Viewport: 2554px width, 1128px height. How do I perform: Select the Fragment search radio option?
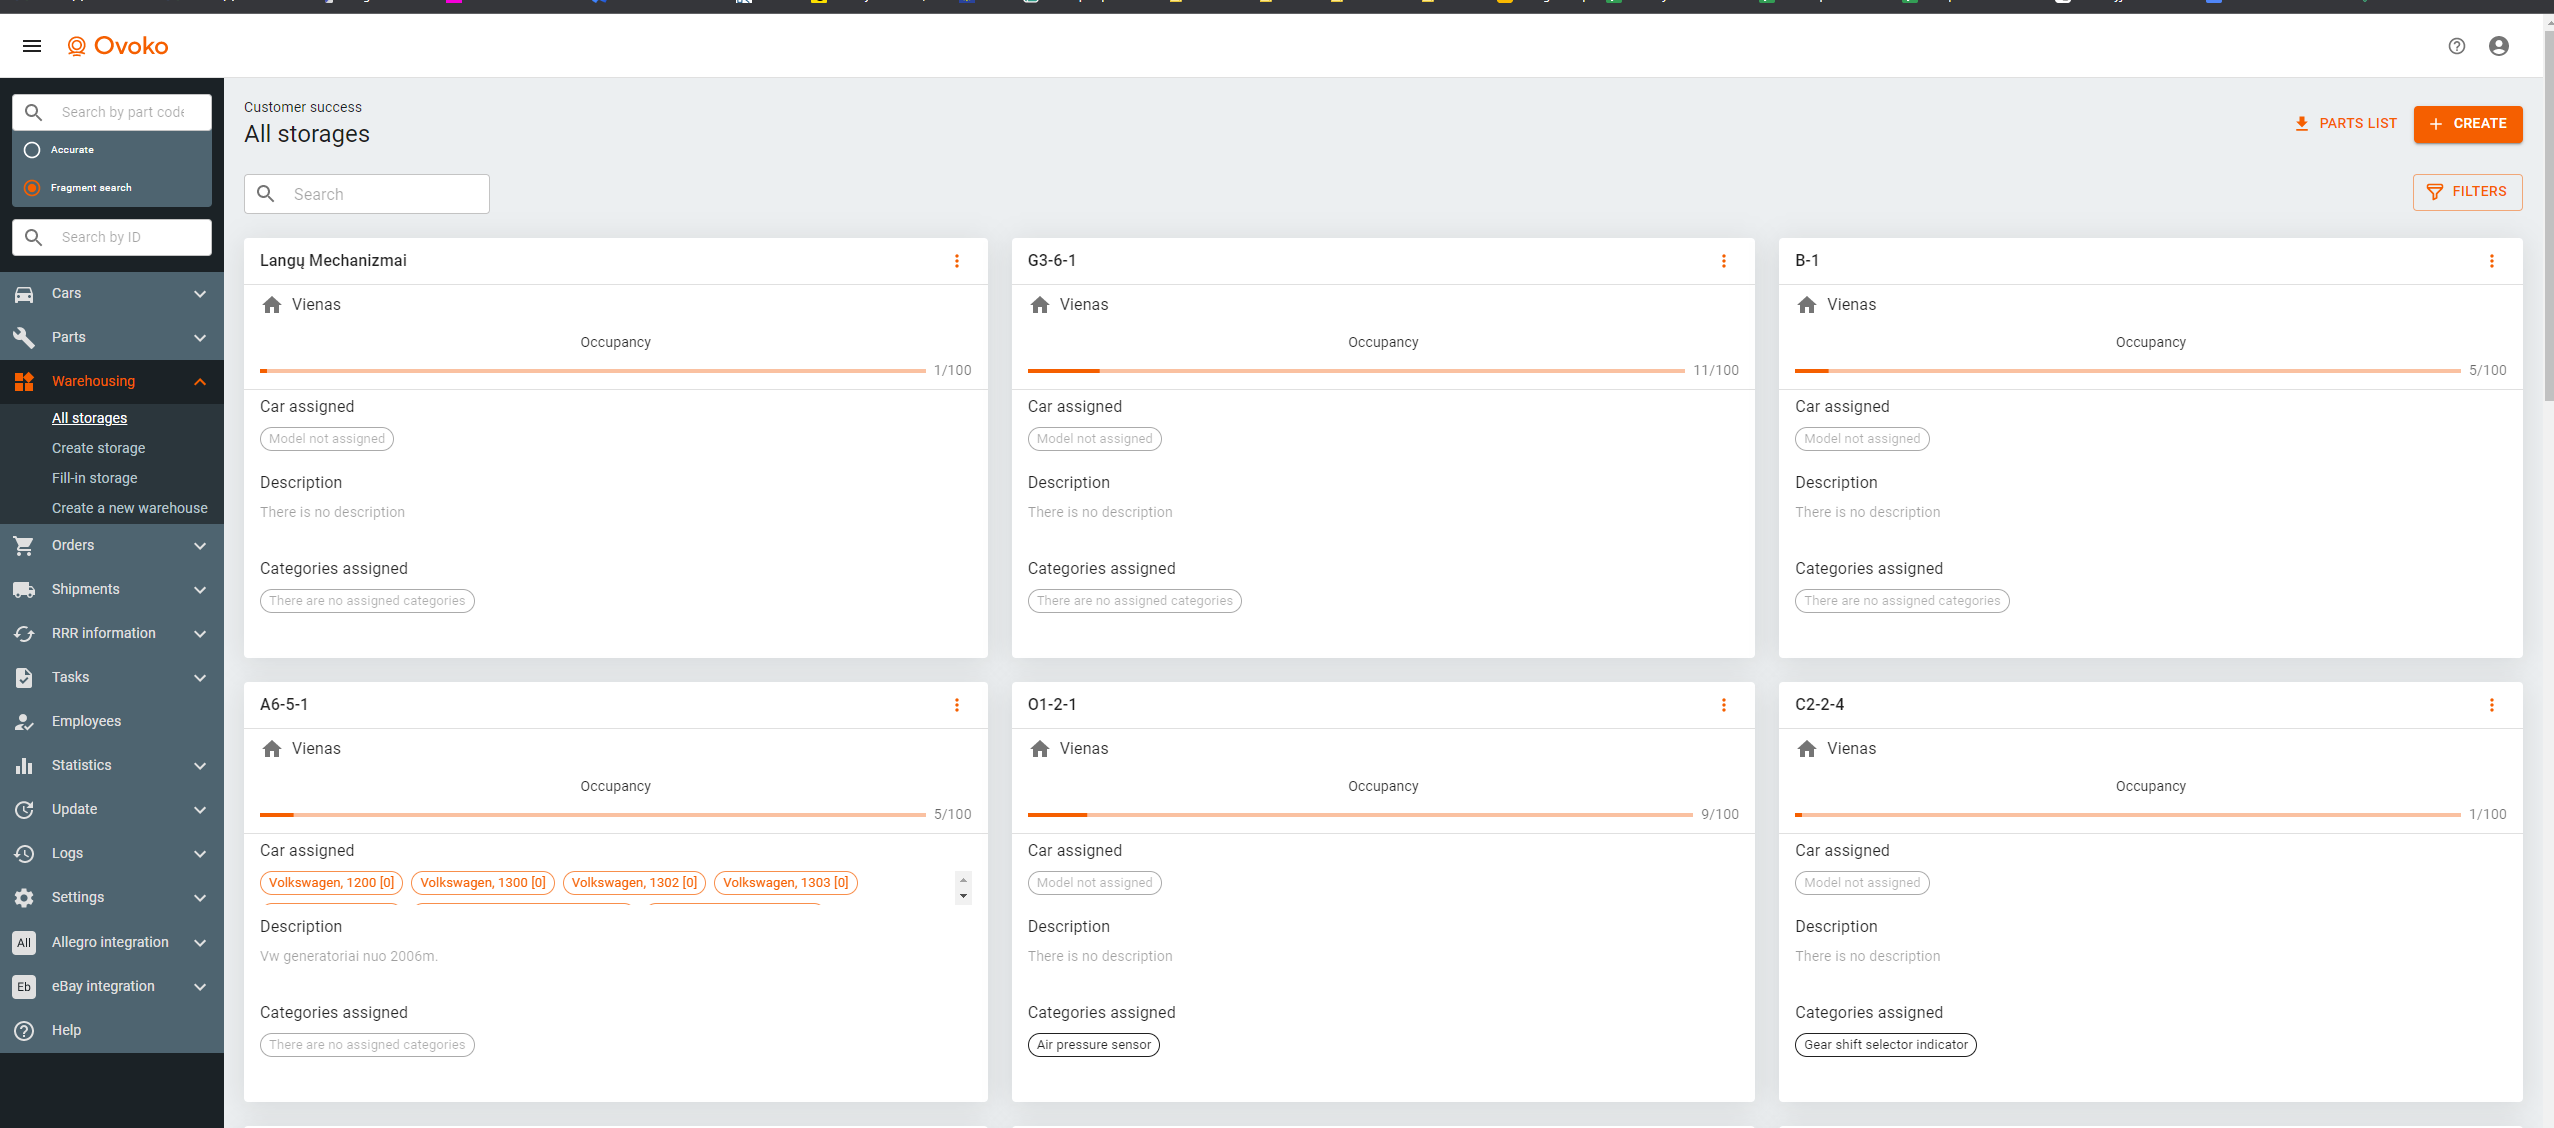click(32, 188)
